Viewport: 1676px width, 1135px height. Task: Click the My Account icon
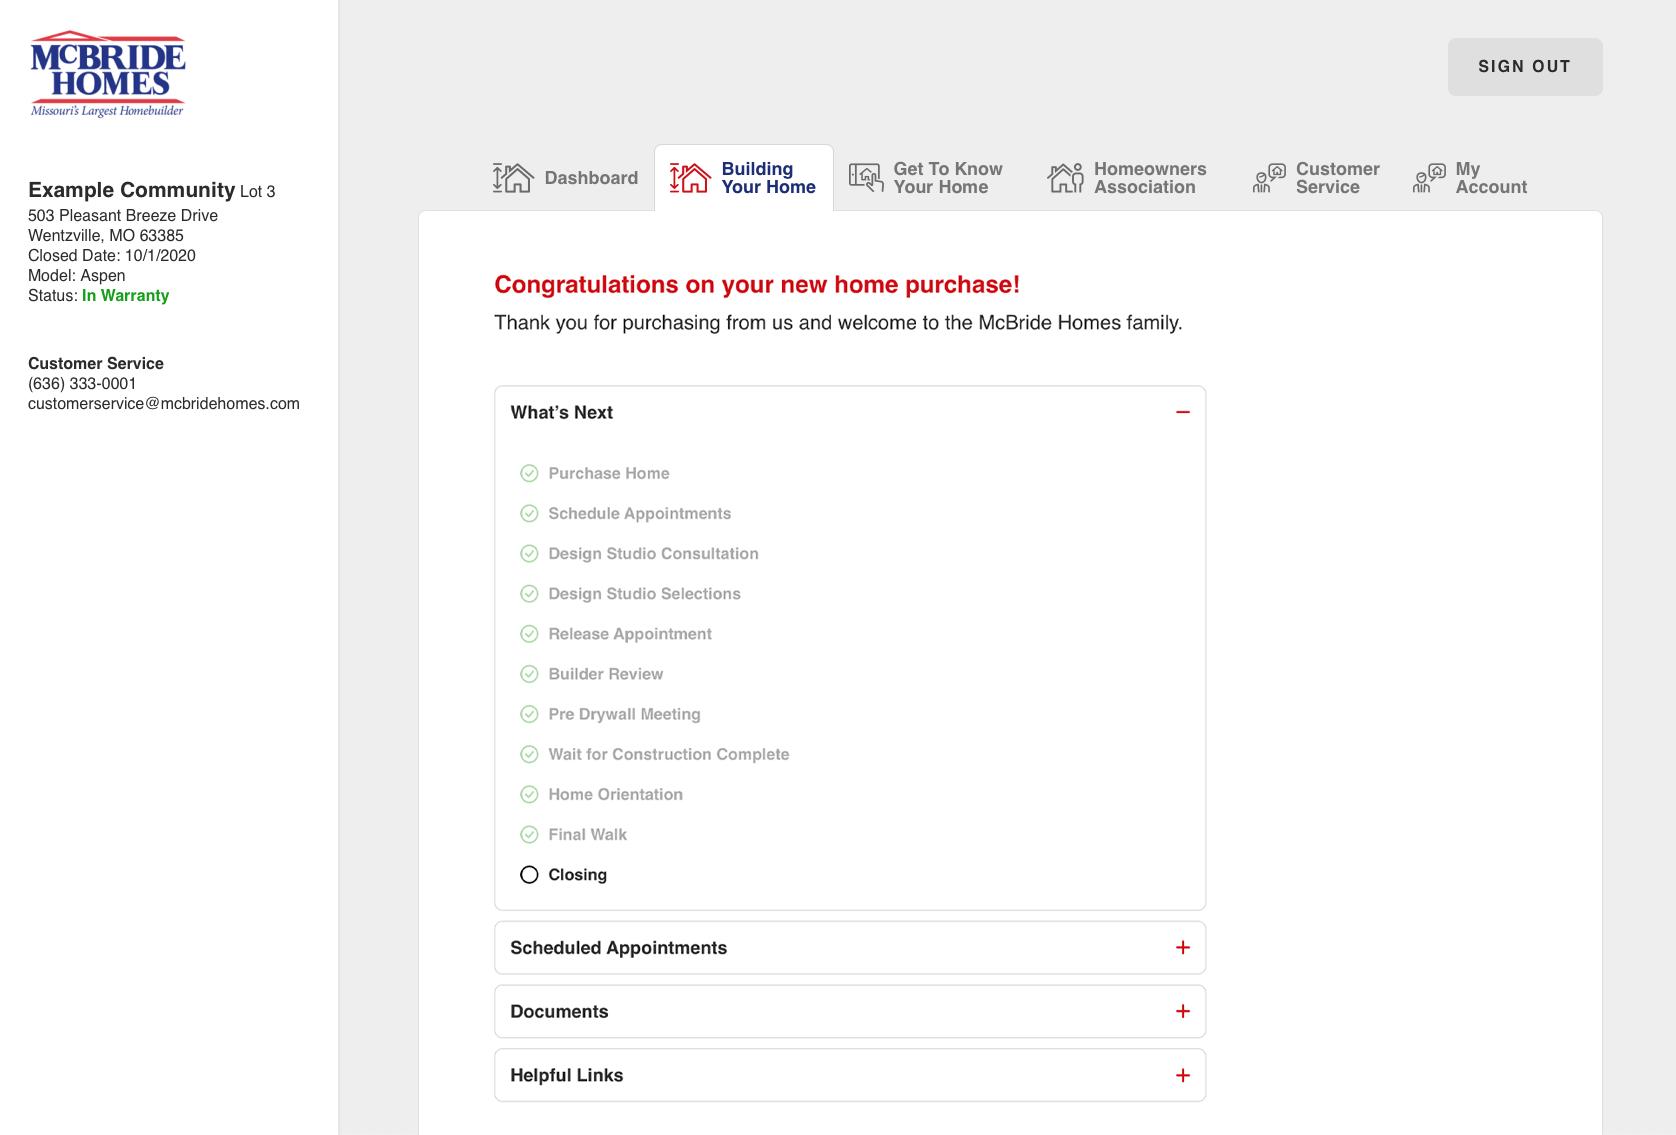point(1429,178)
